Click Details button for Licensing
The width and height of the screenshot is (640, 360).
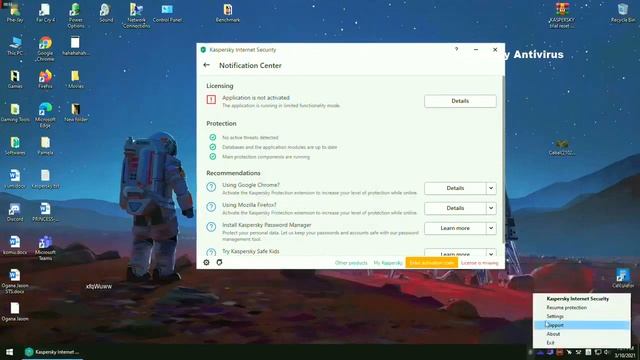460,101
